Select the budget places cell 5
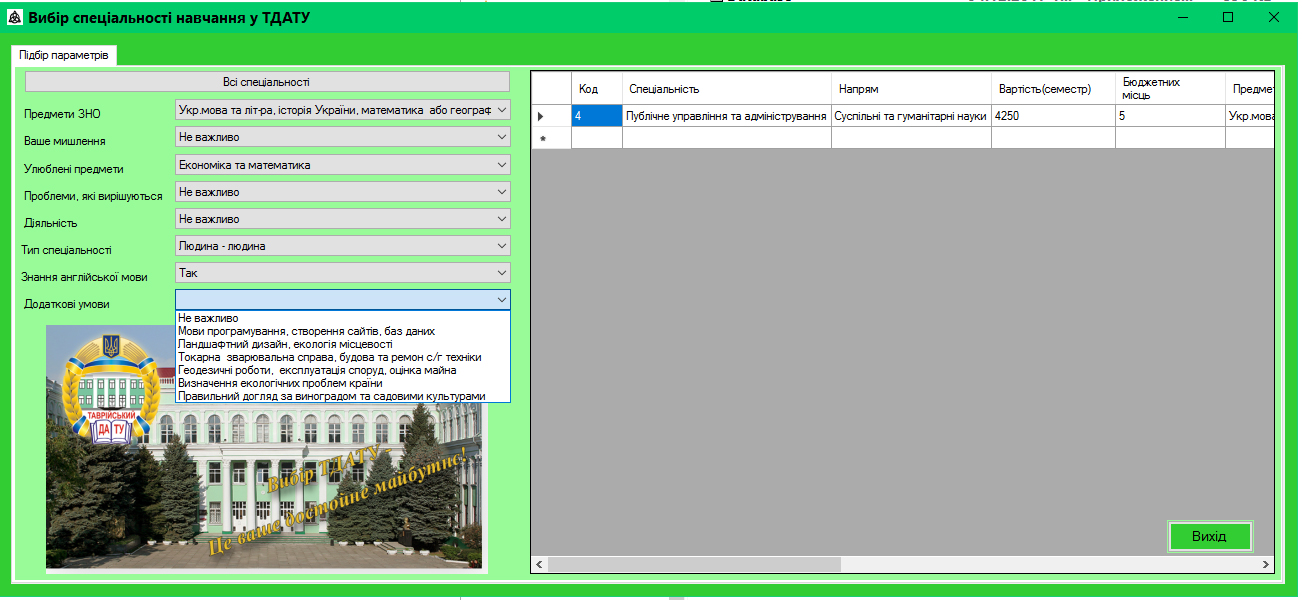This screenshot has width=1302, height=600. 1170,116
